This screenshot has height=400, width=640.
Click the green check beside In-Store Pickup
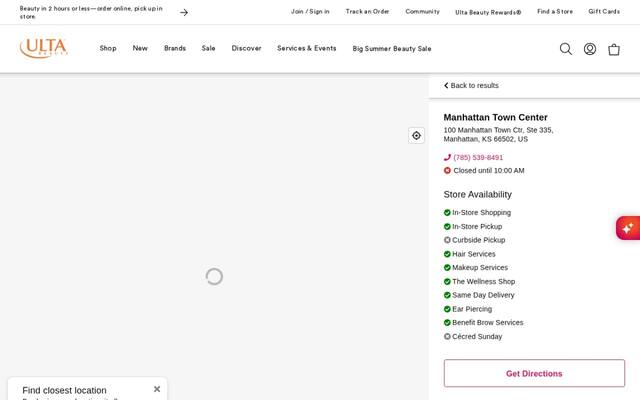(x=447, y=227)
